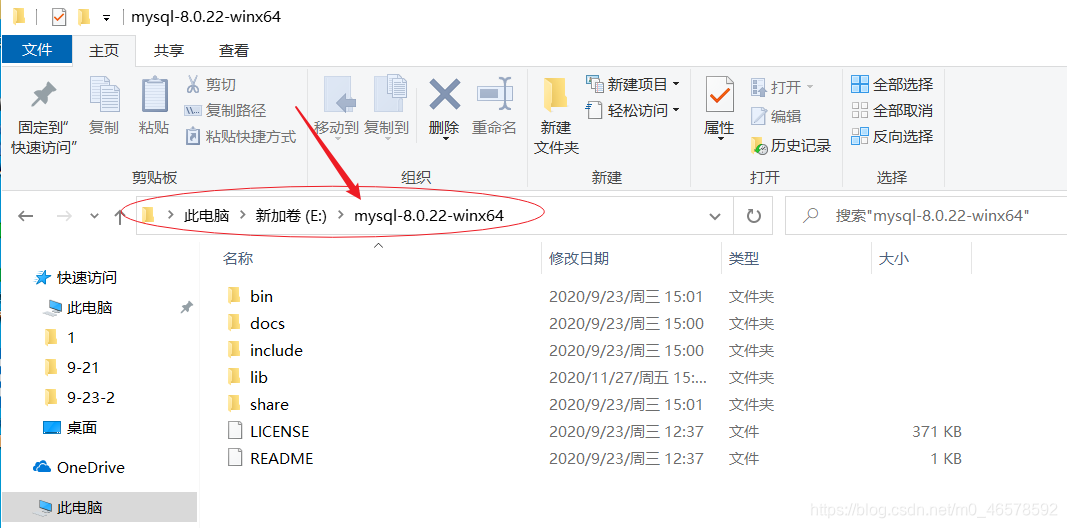Image resolution: width=1067 pixels, height=528 pixels.
Task: Click the Forward navigation arrow
Action: (x=64, y=216)
